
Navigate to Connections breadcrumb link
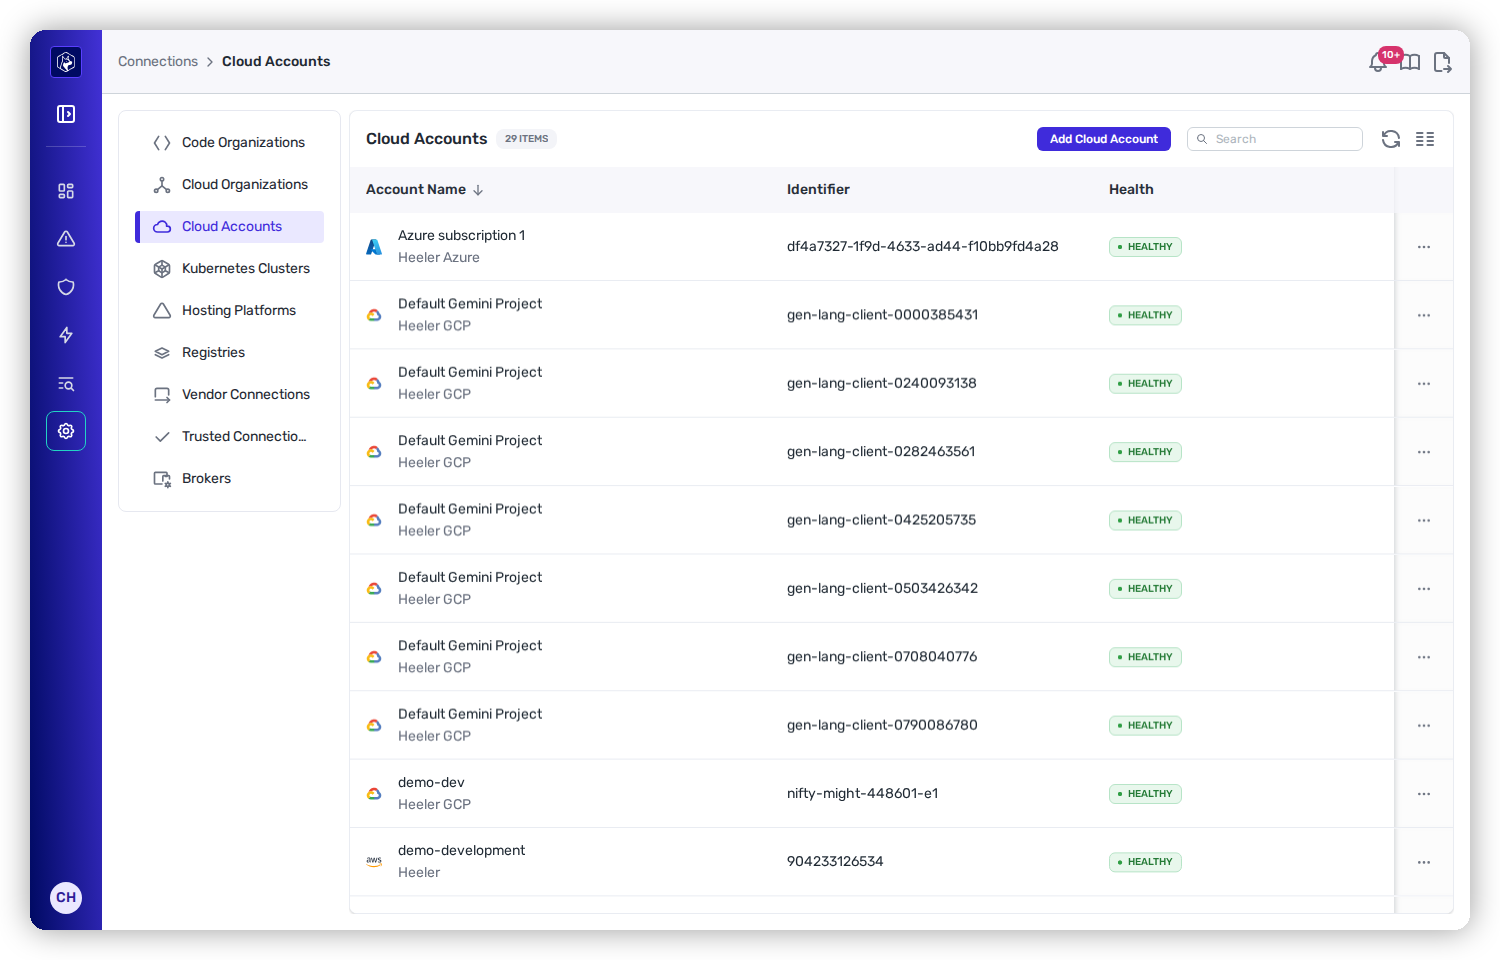(x=158, y=61)
